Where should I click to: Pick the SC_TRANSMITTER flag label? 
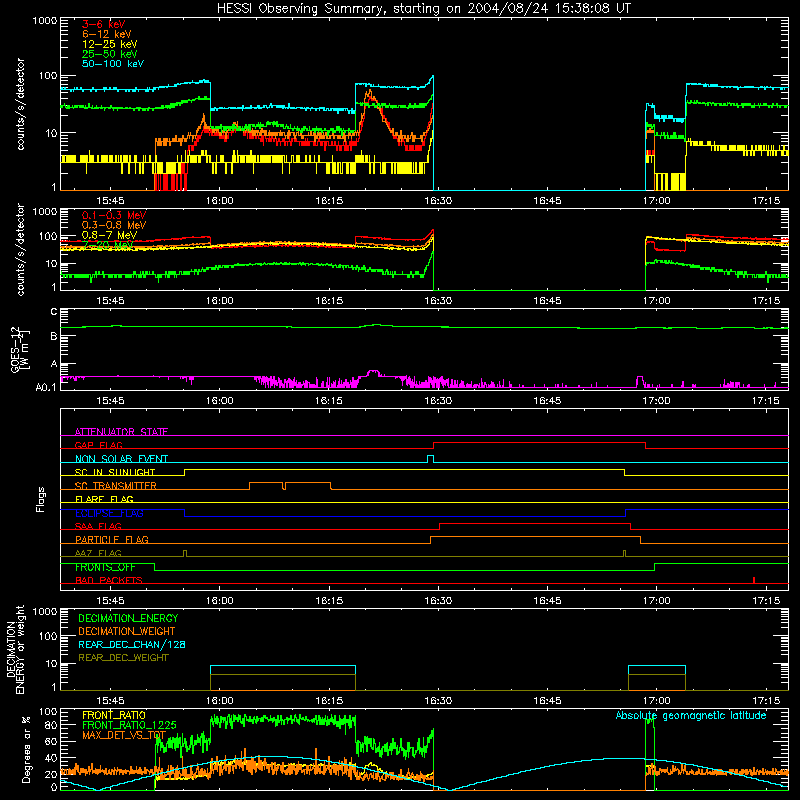(x=116, y=485)
